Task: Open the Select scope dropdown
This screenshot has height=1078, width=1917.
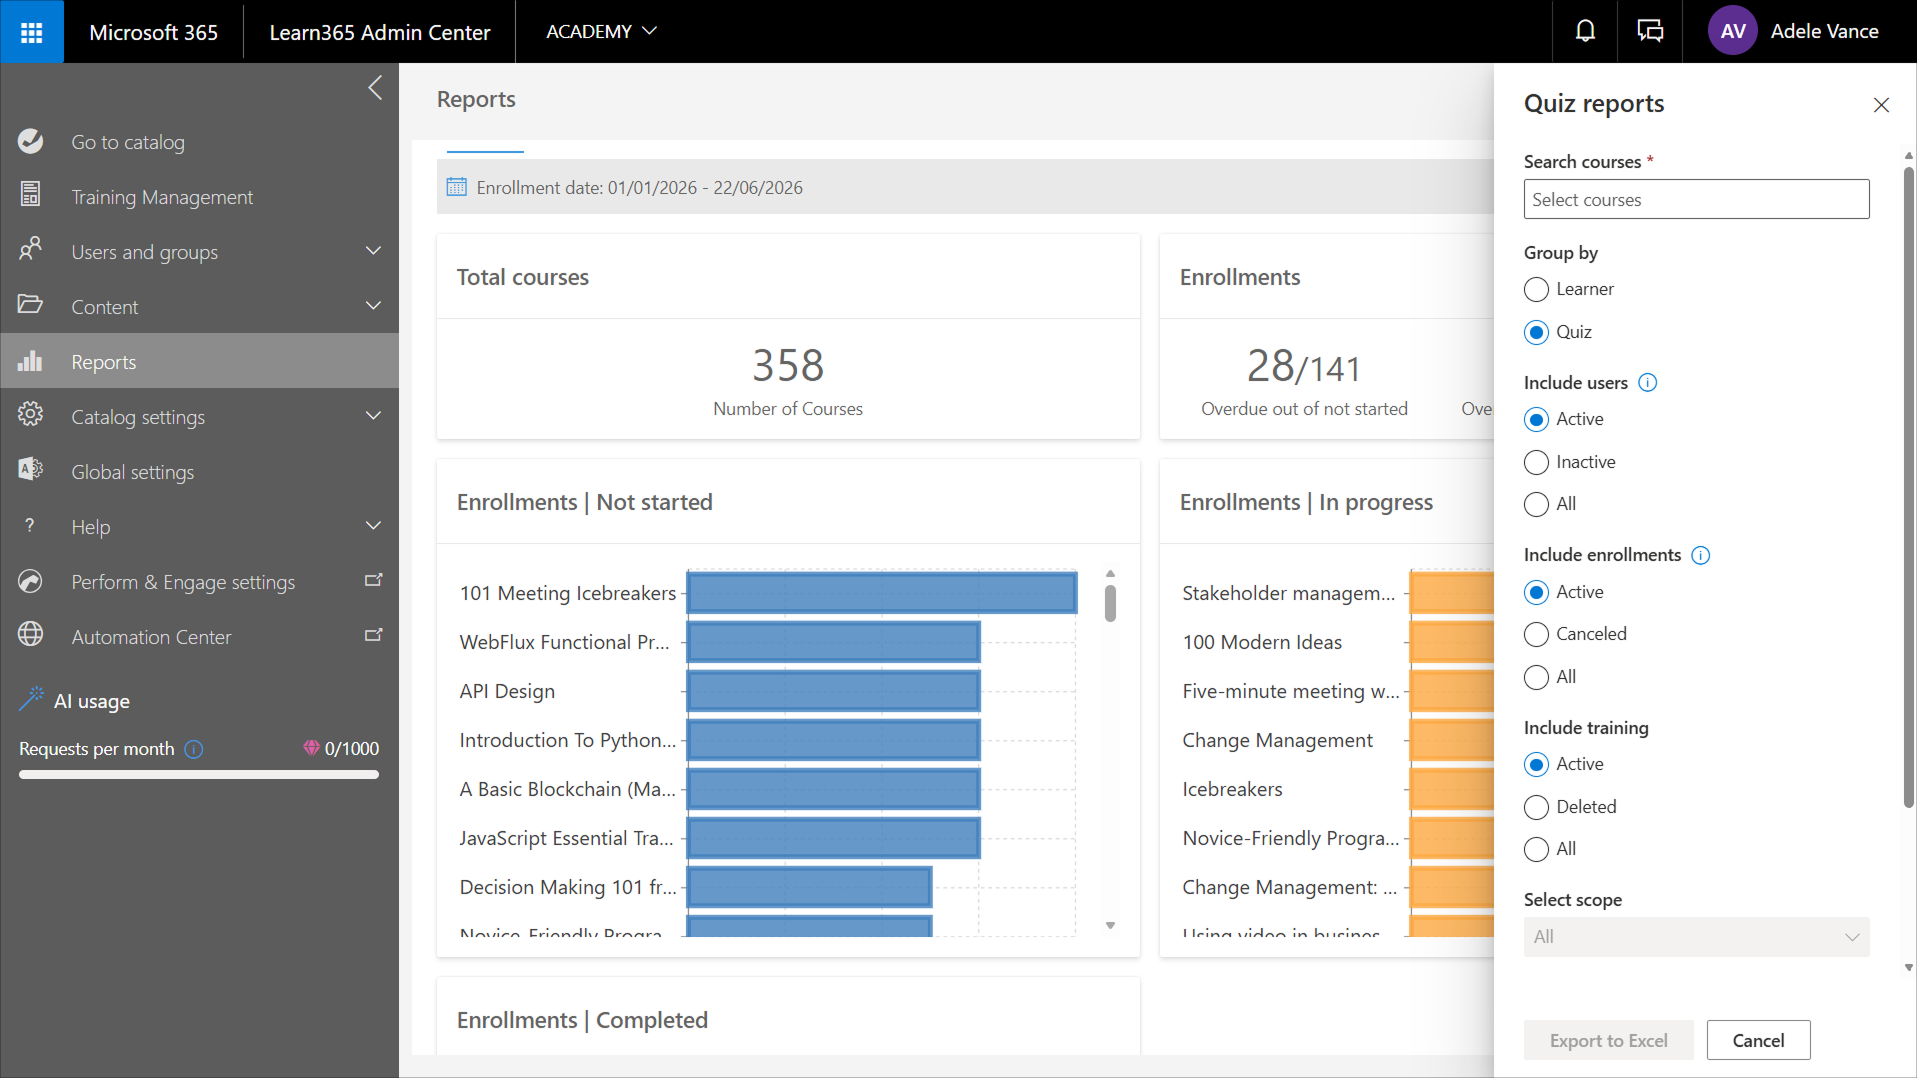Action: pos(1696,937)
